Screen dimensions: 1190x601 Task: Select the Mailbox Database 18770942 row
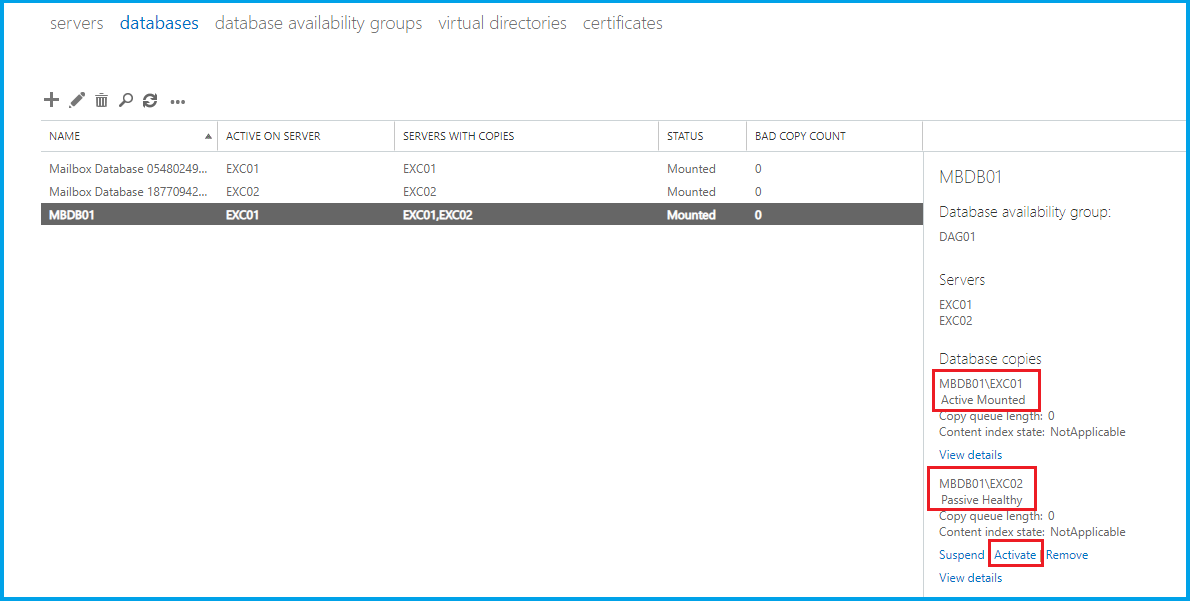[x=128, y=192]
